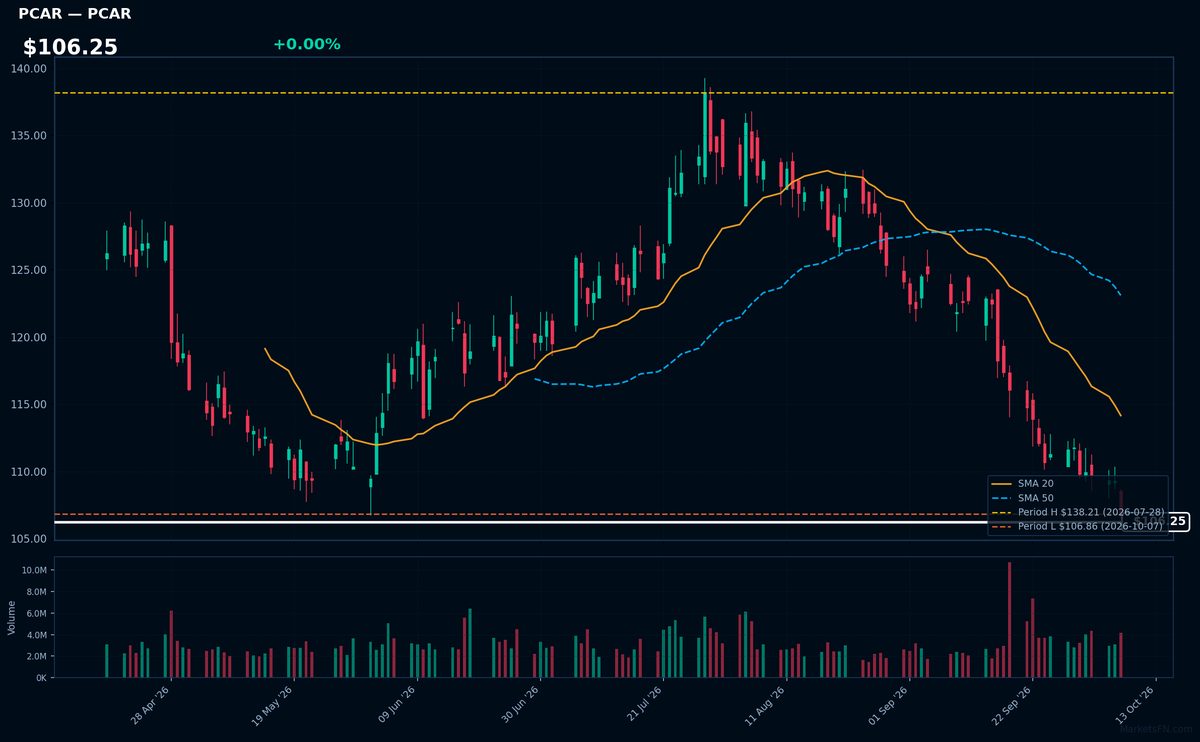Click the 4.0M volume axis label
Viewport: 1200px width, 742px height.
click(37, 635)
